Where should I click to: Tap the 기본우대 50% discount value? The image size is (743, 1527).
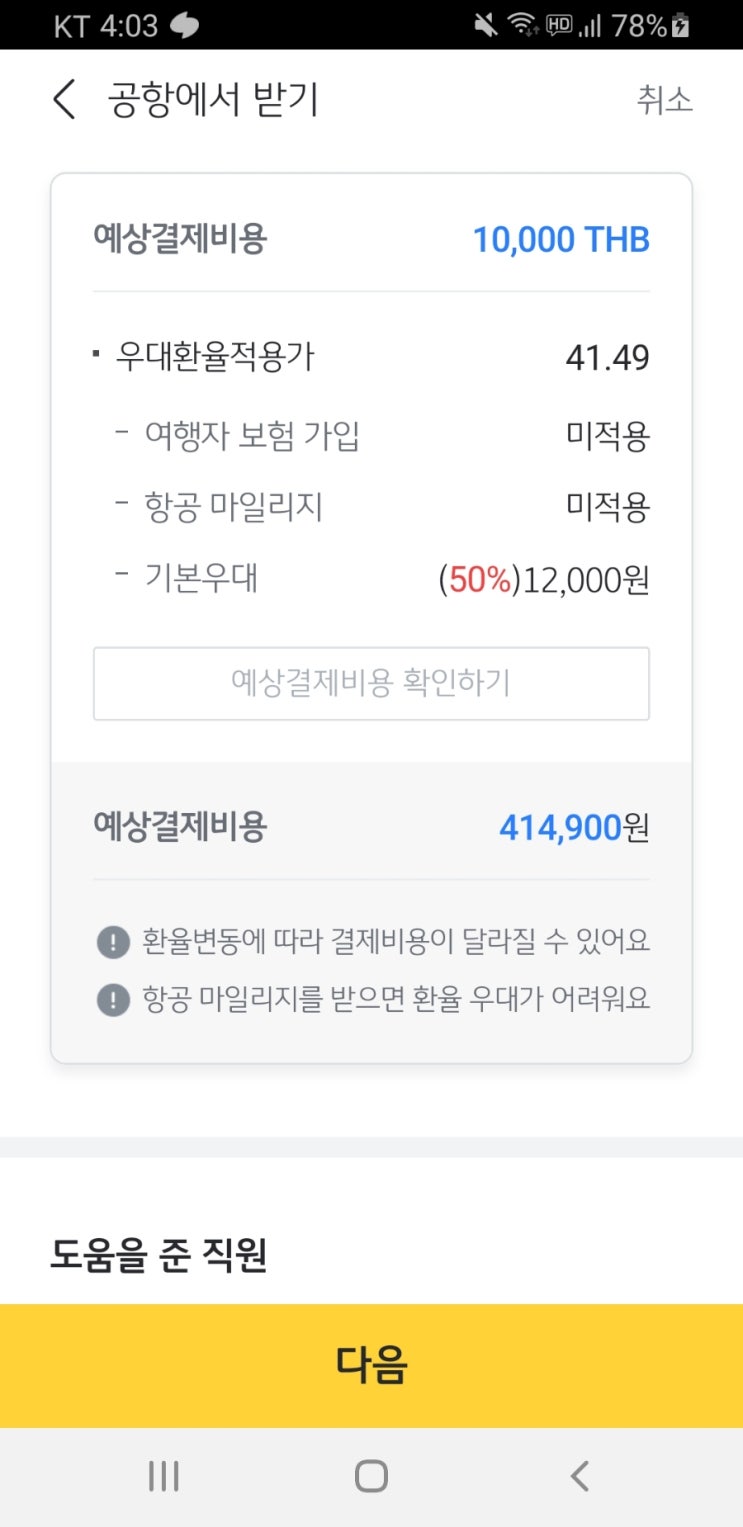pyautogui.click(x=543, y=580)
